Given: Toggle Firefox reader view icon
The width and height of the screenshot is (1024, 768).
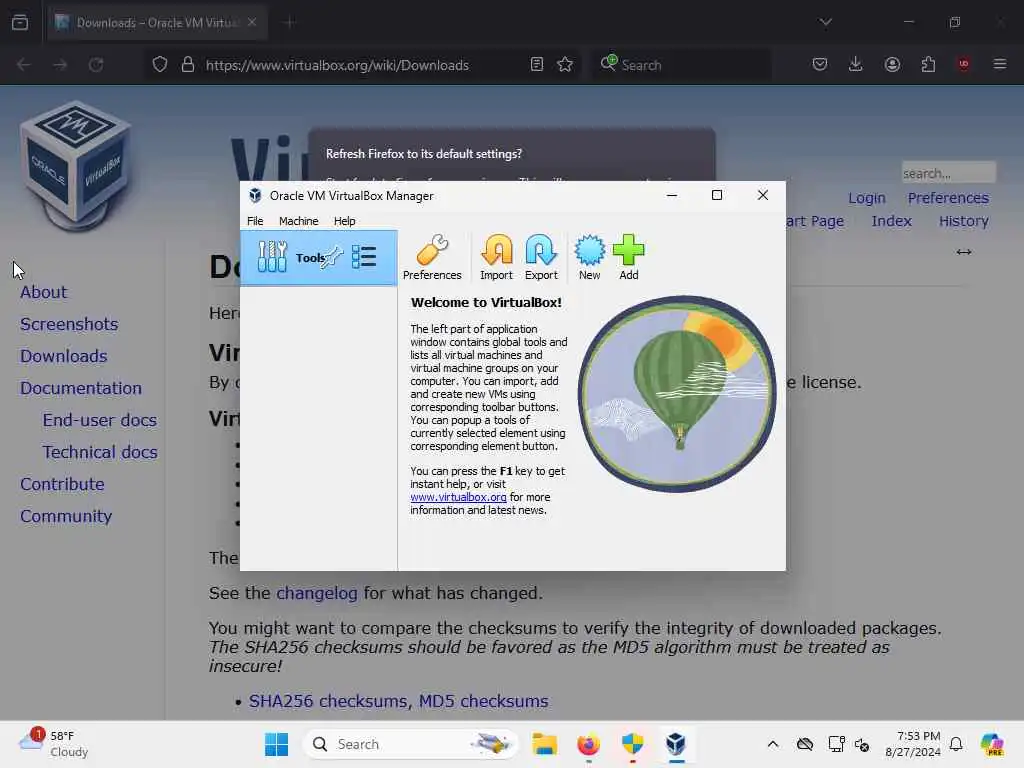Looking at the screenshot, I should pyautogui.click(x=537, y=65).
